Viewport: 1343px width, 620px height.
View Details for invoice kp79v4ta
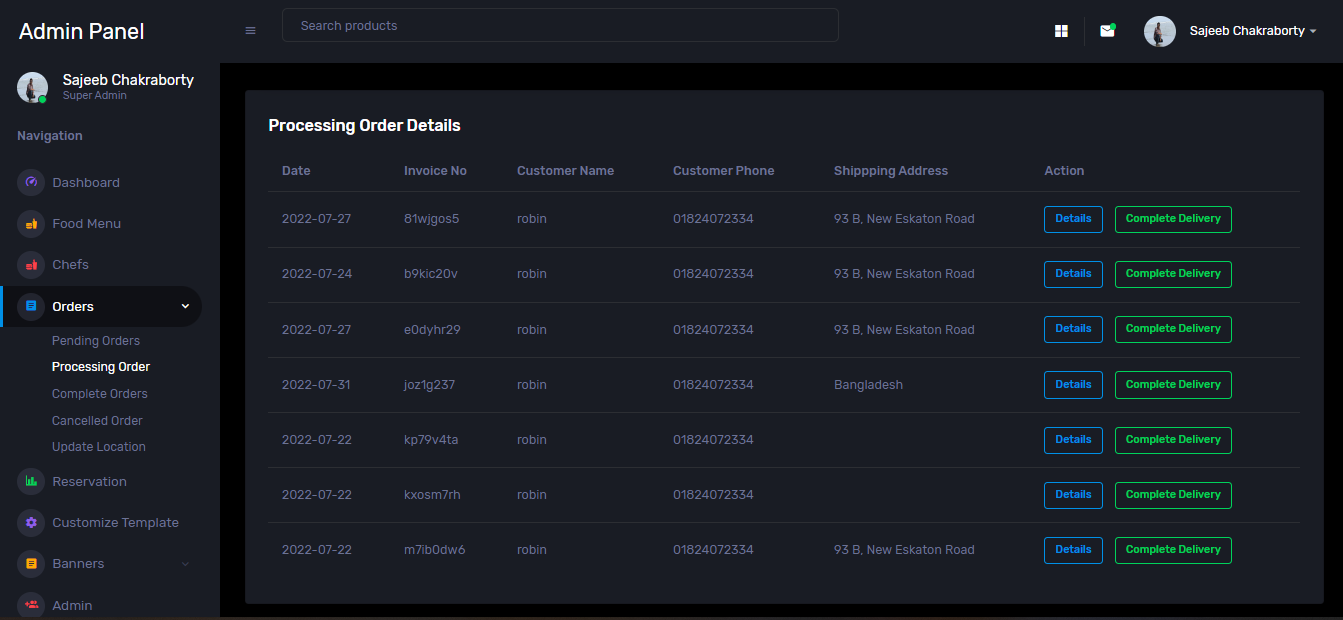[1073, 440]
